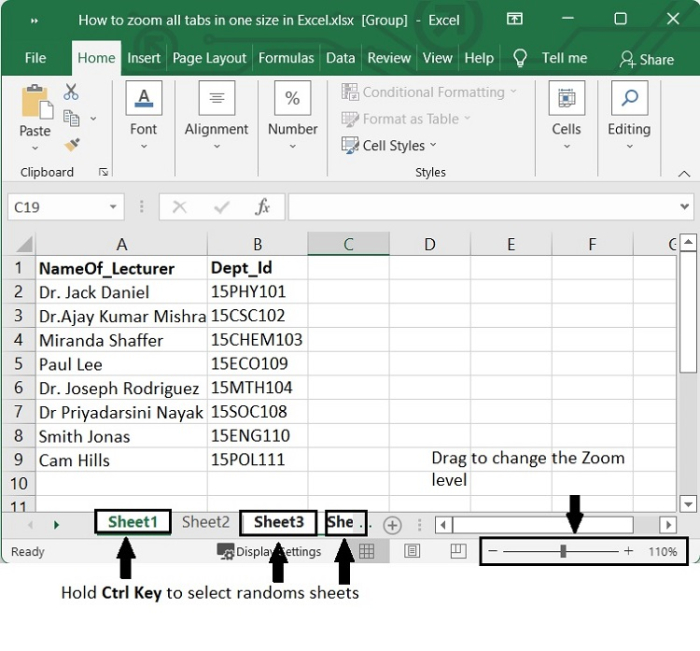Open the Editing search icon

coord(629,99)
